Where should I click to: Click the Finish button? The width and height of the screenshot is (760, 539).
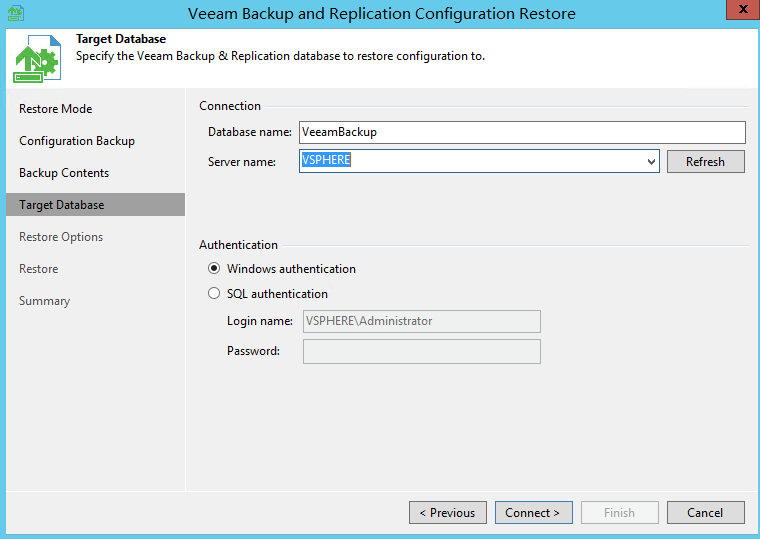(x=620, y=512)
